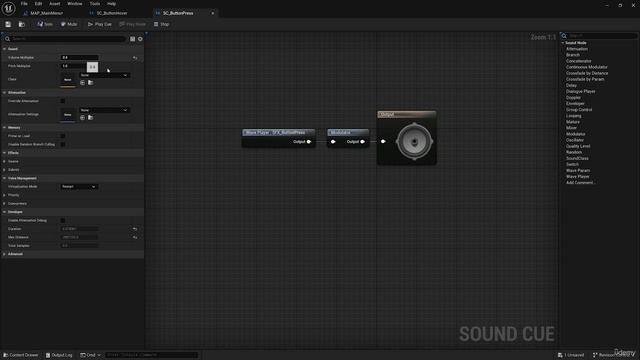
Task: Click Modulator node input pin
Action: (x=333, y=142)
